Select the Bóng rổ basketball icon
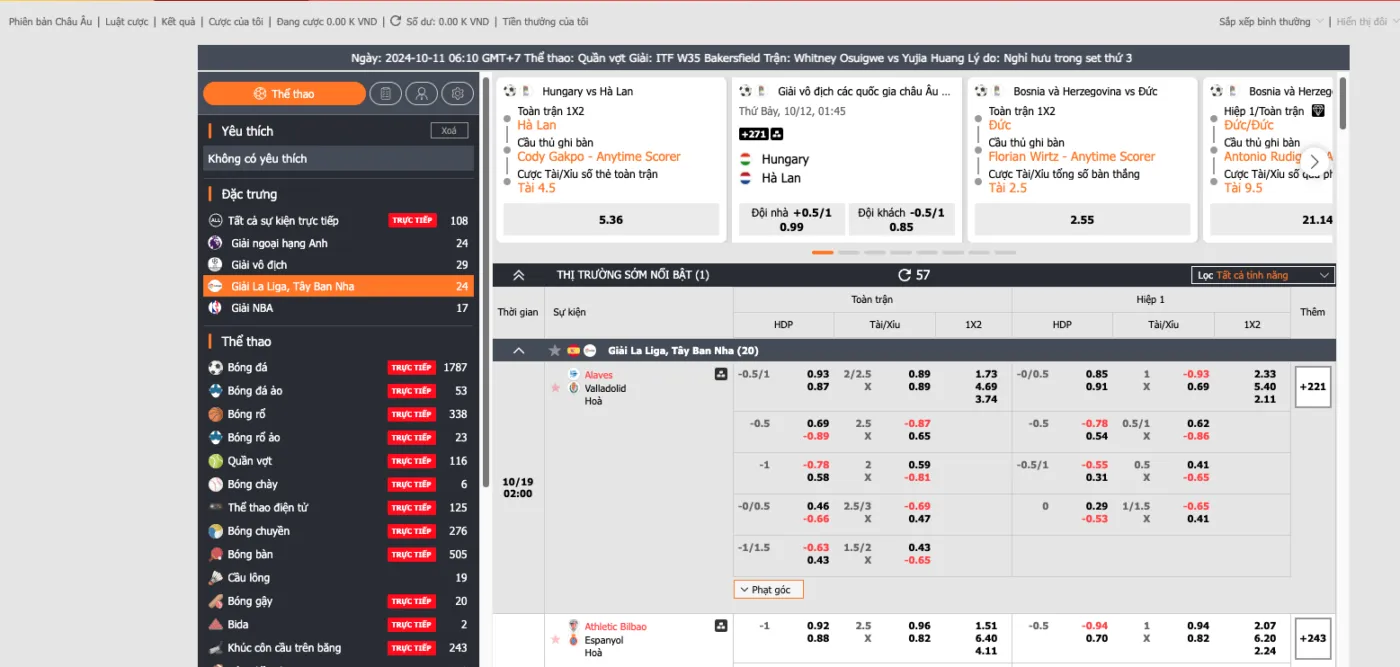1400x667 pixels. tap(215, 414)
